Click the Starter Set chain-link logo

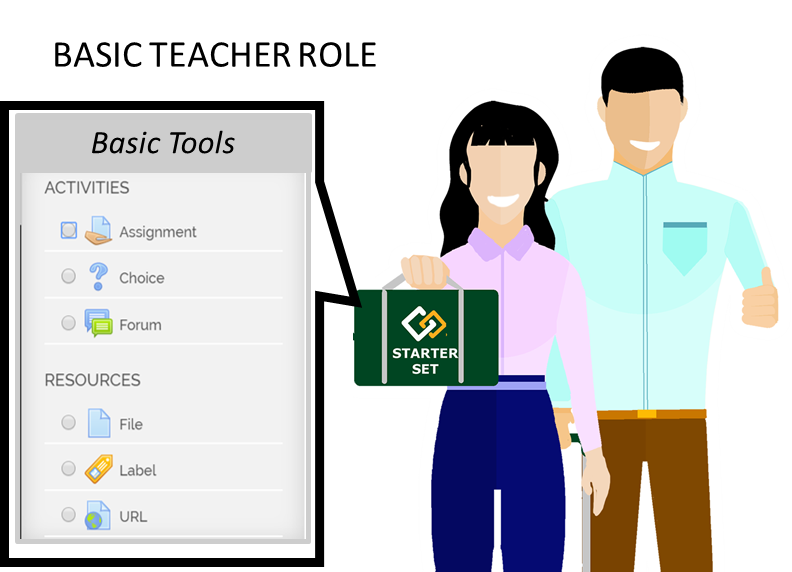pyautogui.click(x=424, y=323)
